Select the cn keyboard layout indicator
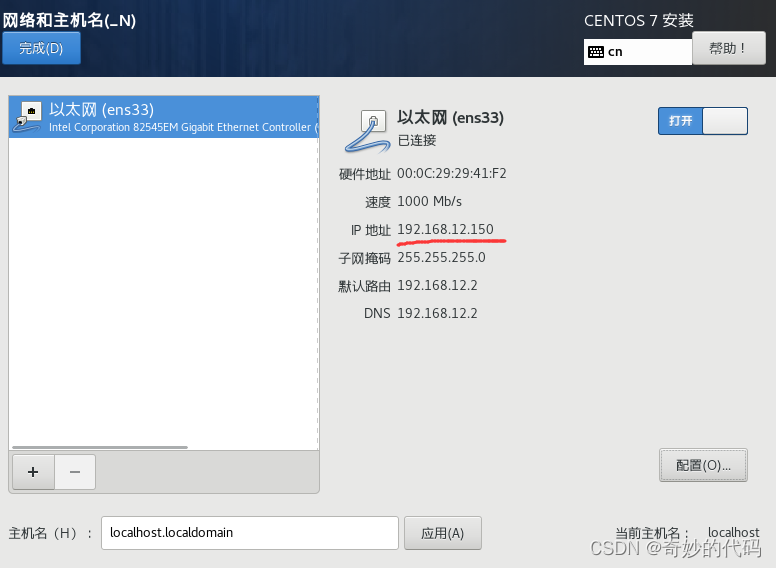The image size is (776, 568). coord(637,52)
